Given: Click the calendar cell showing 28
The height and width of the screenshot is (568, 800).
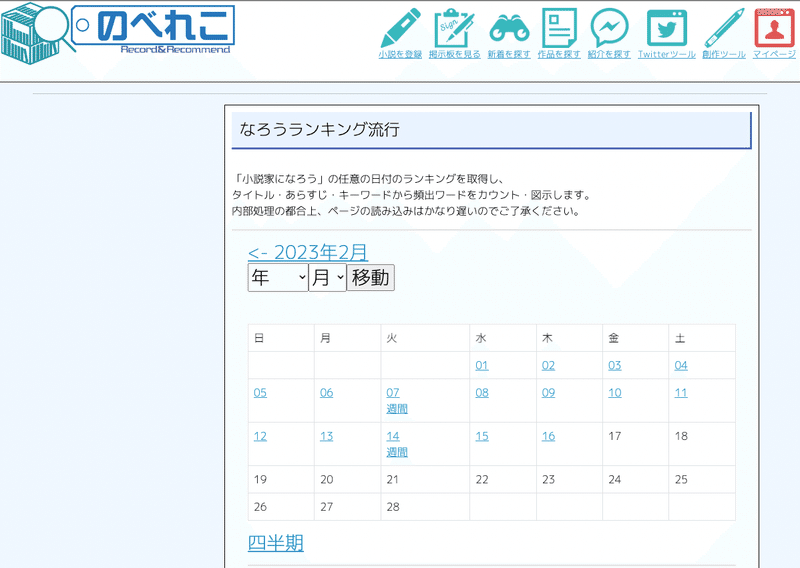Looking at the screenshot, I should point(424,507).
